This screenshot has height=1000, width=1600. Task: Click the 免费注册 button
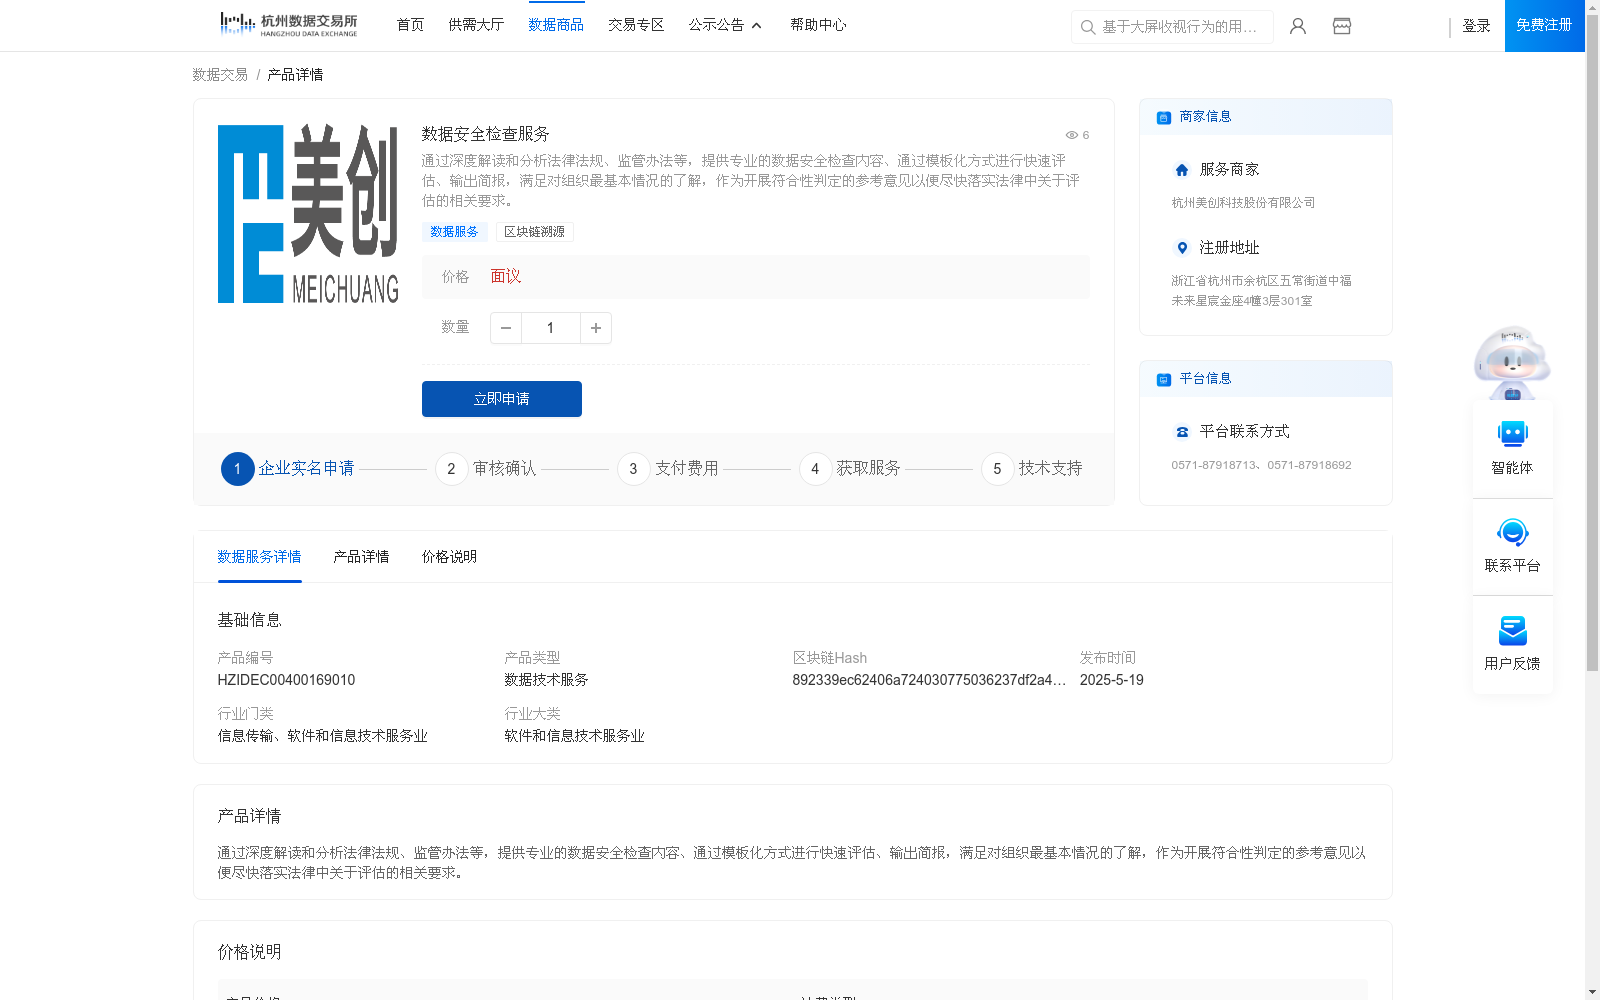coord(1544,26)
